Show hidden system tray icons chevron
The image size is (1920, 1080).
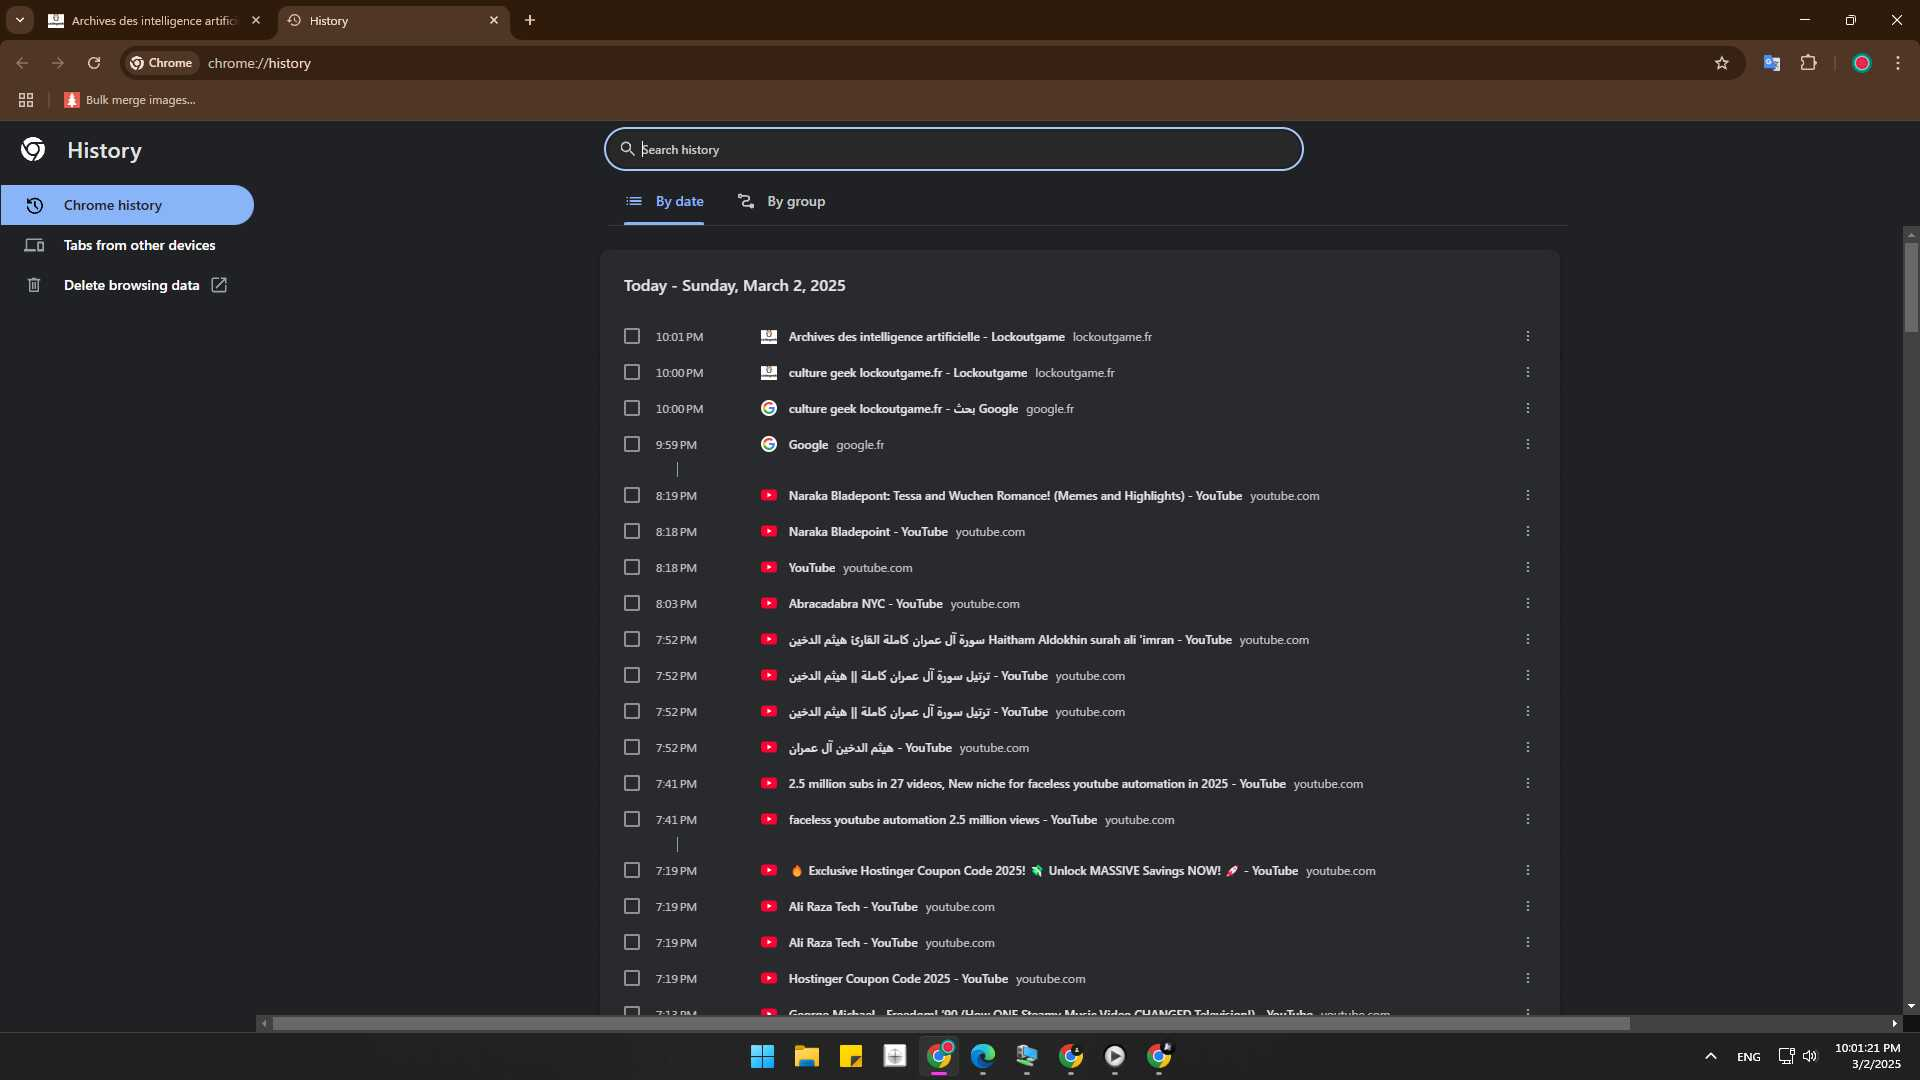point(1711,1056)
